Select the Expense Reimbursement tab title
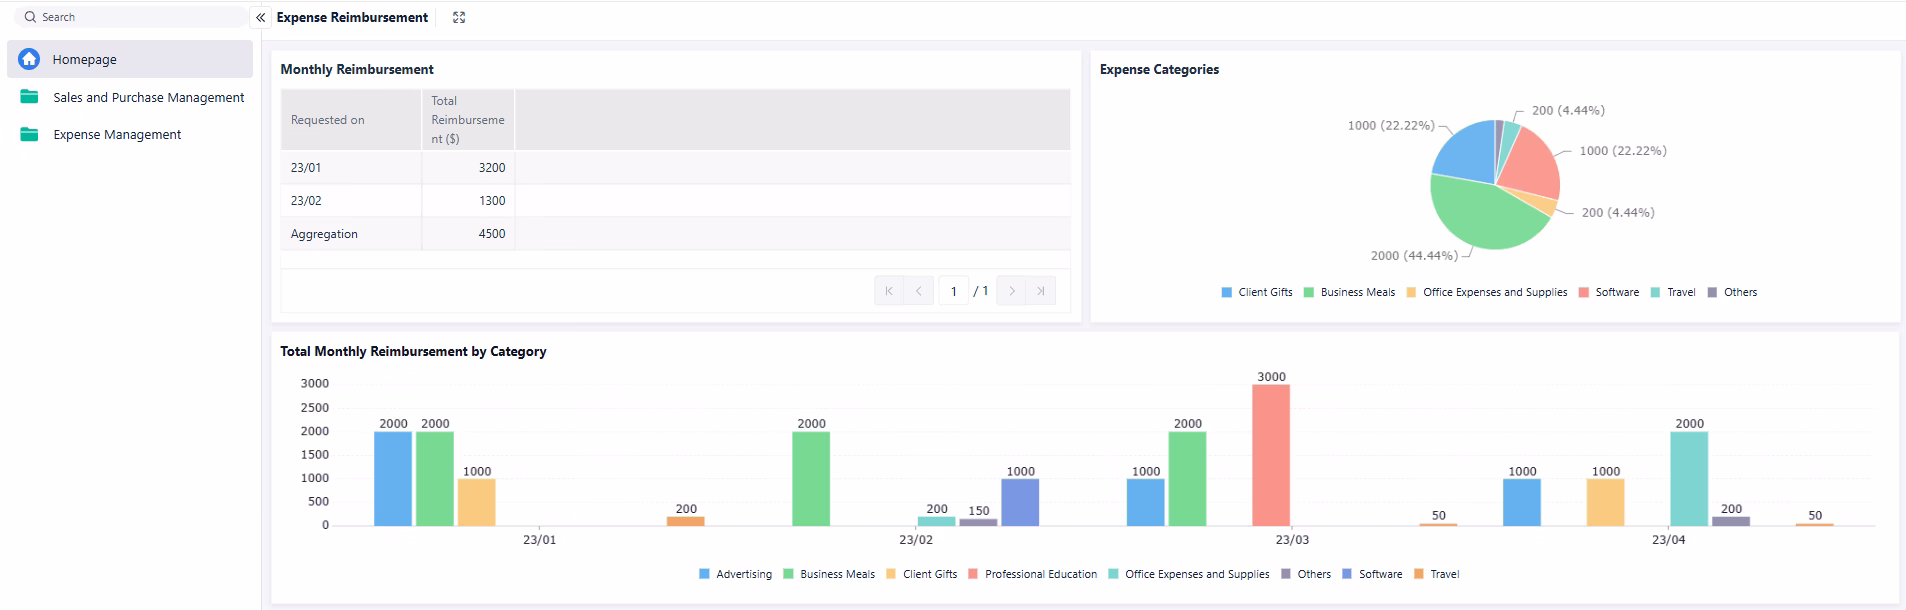 (352, 17)
